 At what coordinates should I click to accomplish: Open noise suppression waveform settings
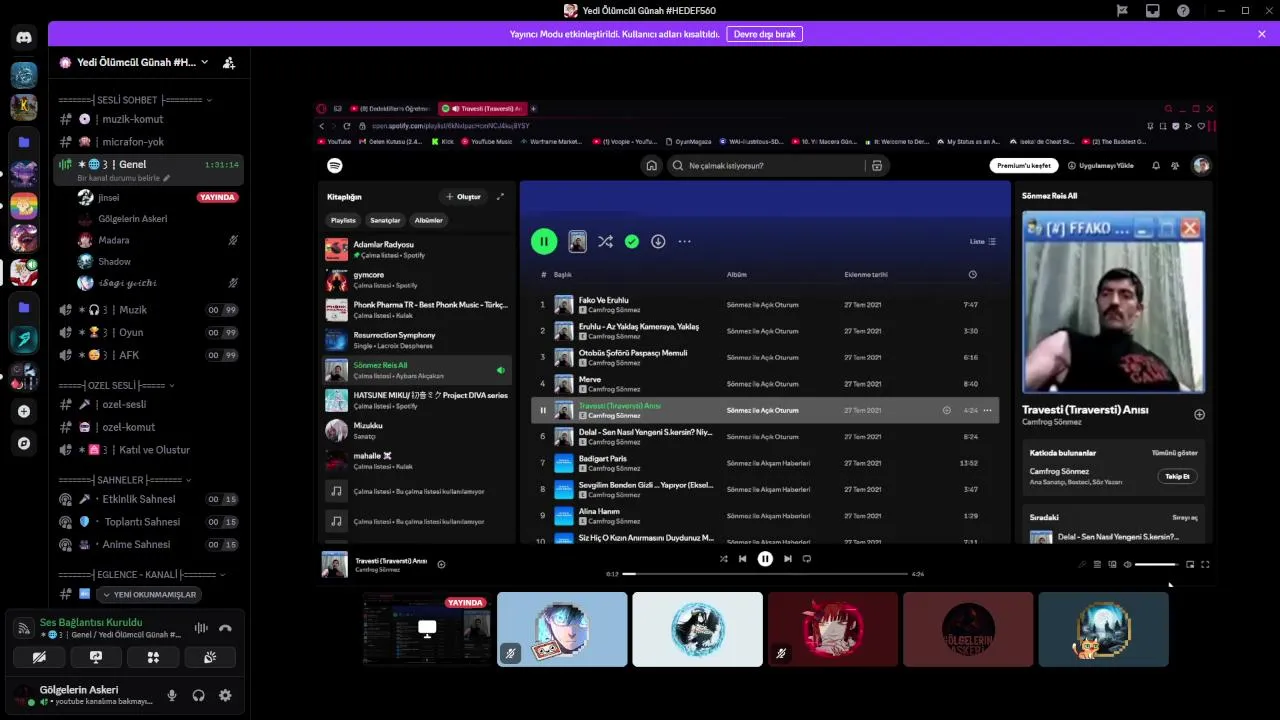(201, 628)
